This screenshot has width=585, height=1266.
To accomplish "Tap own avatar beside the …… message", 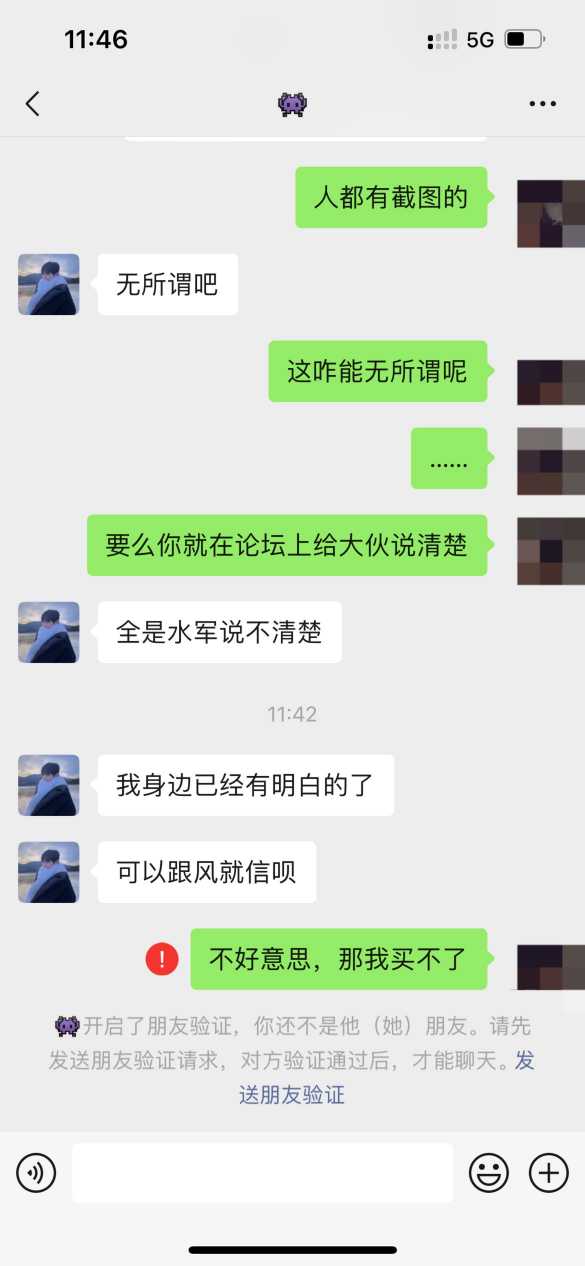I will point(551,460).
